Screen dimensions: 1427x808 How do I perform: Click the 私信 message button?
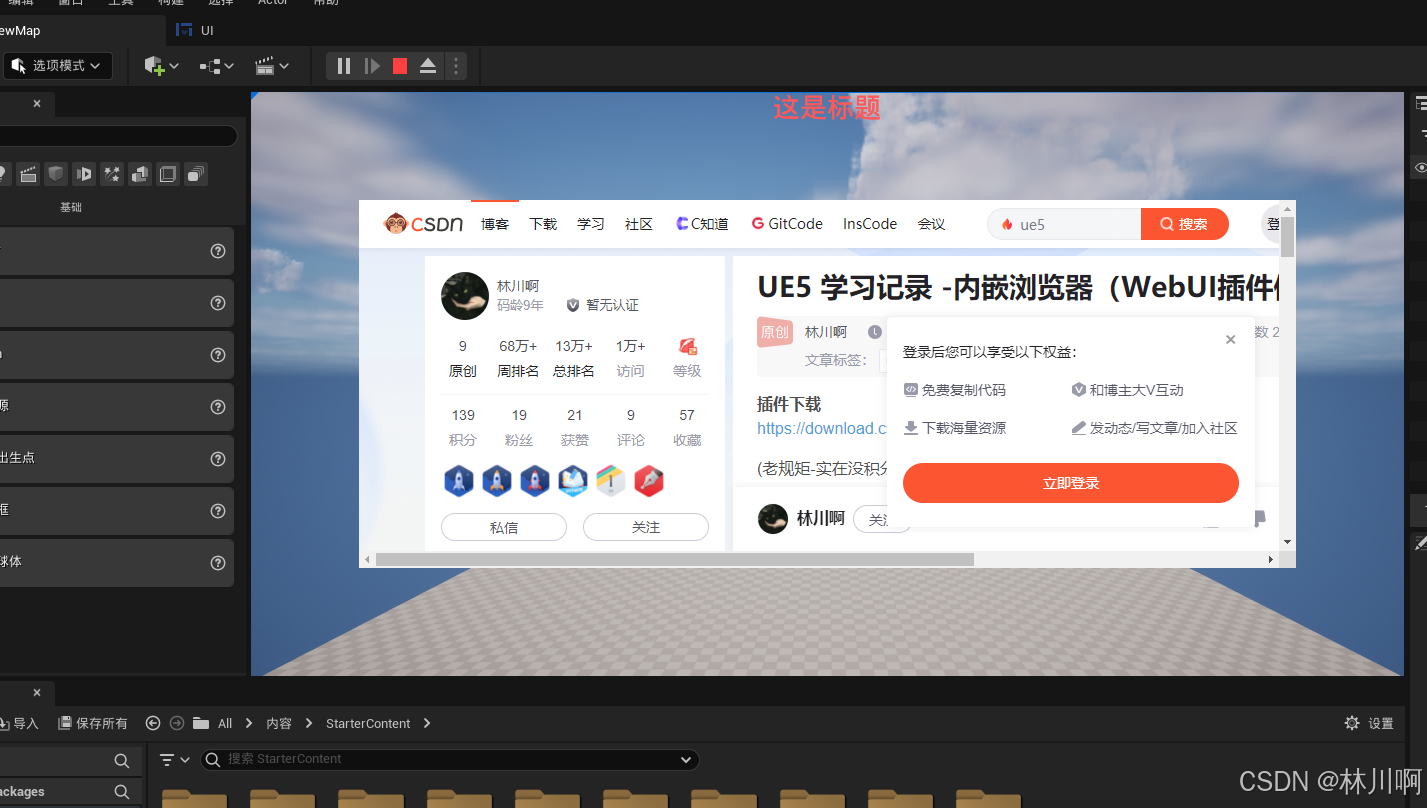[504, 527]
